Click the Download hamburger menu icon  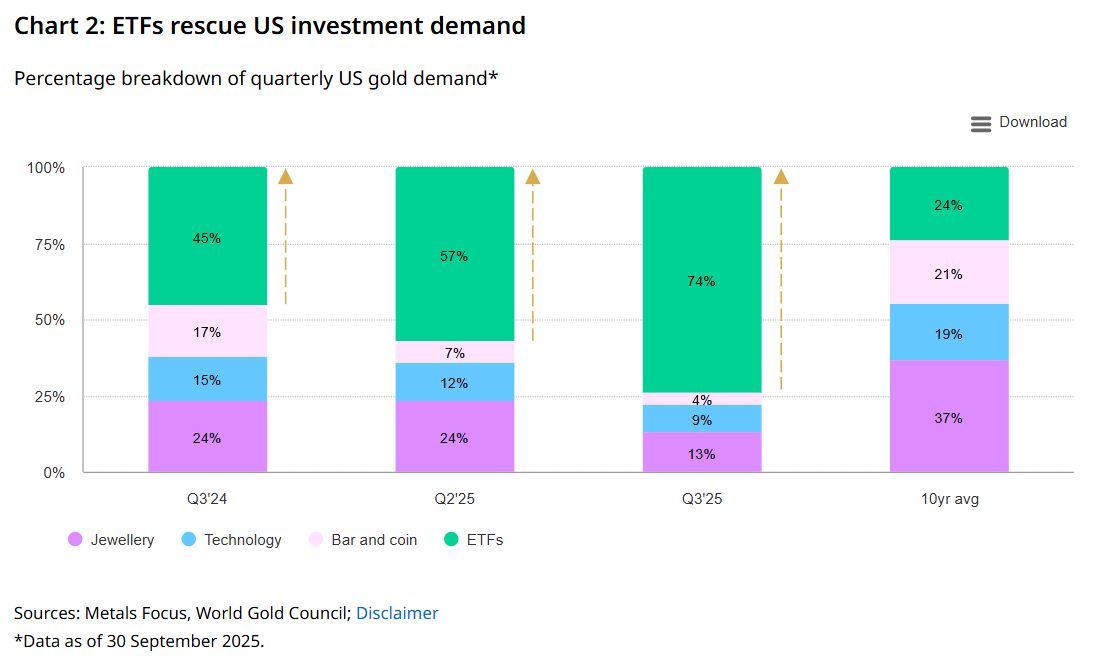click(x=981, y=123)
